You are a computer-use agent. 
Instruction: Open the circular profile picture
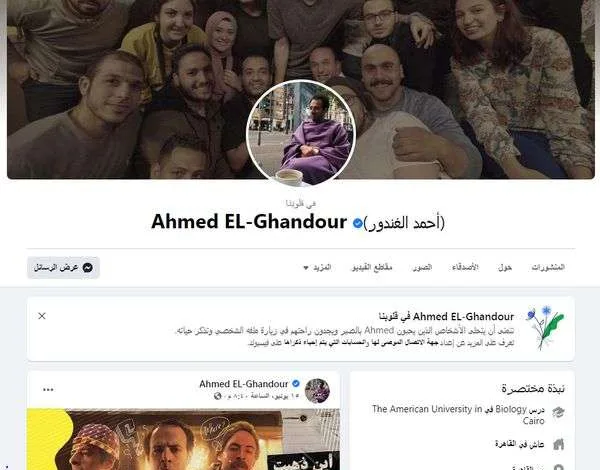pos(301,133)
